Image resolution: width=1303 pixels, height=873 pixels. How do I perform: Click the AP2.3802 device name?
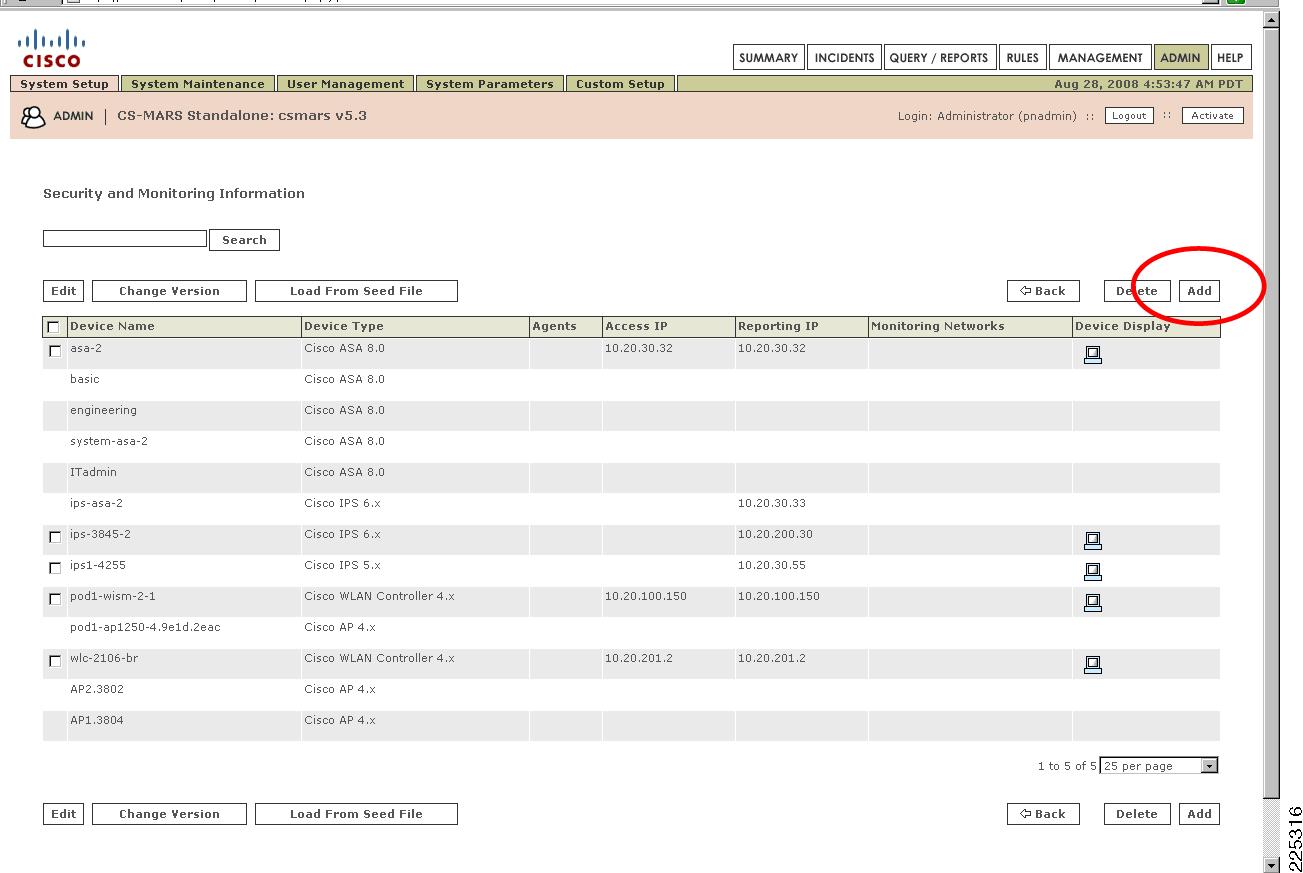tap(97, 689)
